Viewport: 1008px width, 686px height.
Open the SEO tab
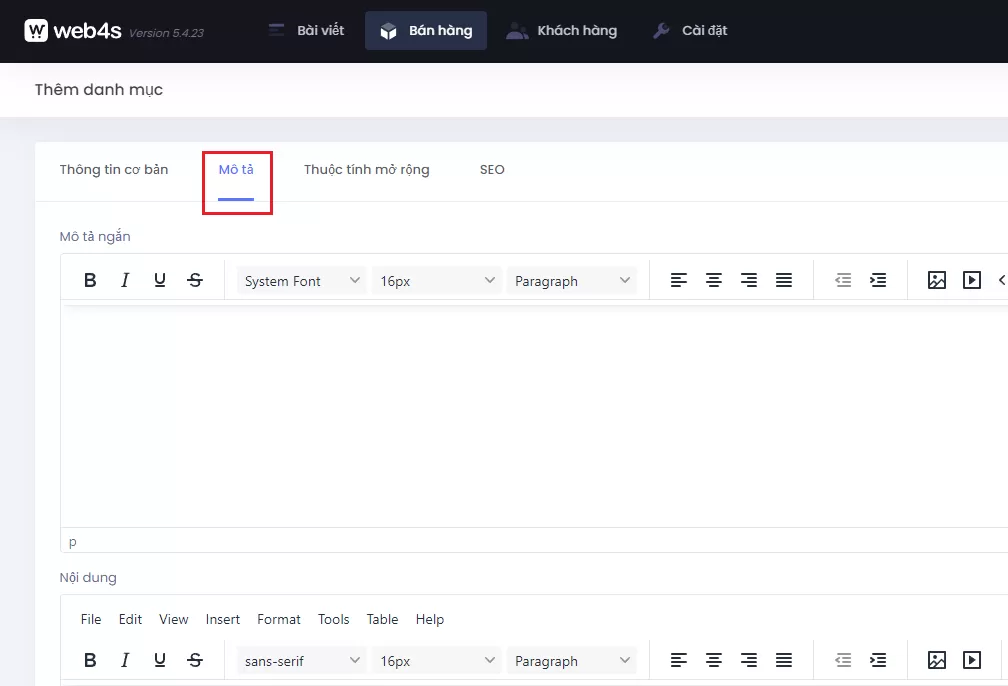492,170
